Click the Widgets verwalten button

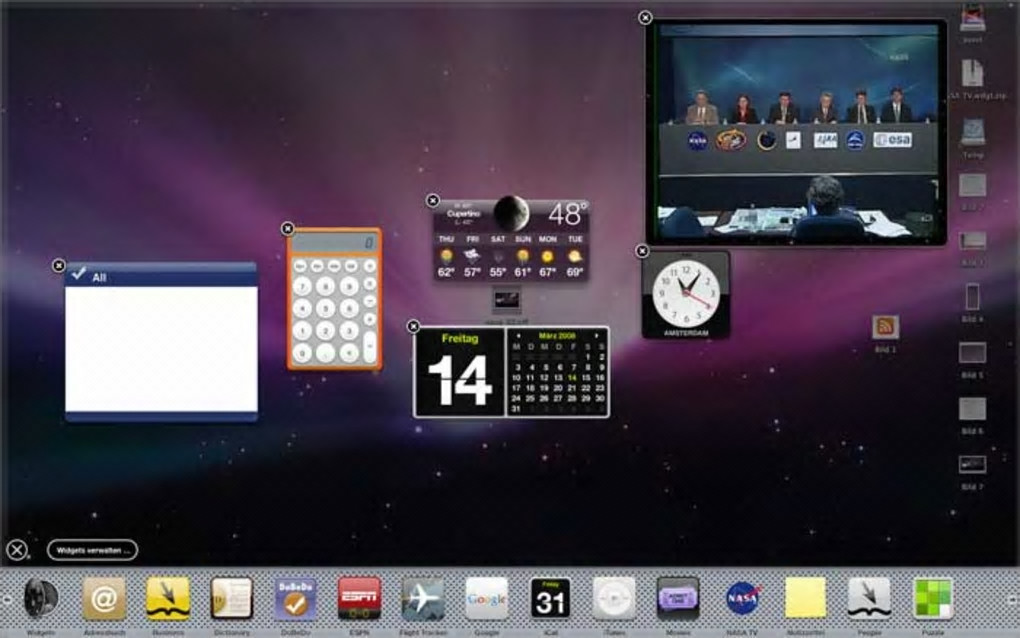92,550
